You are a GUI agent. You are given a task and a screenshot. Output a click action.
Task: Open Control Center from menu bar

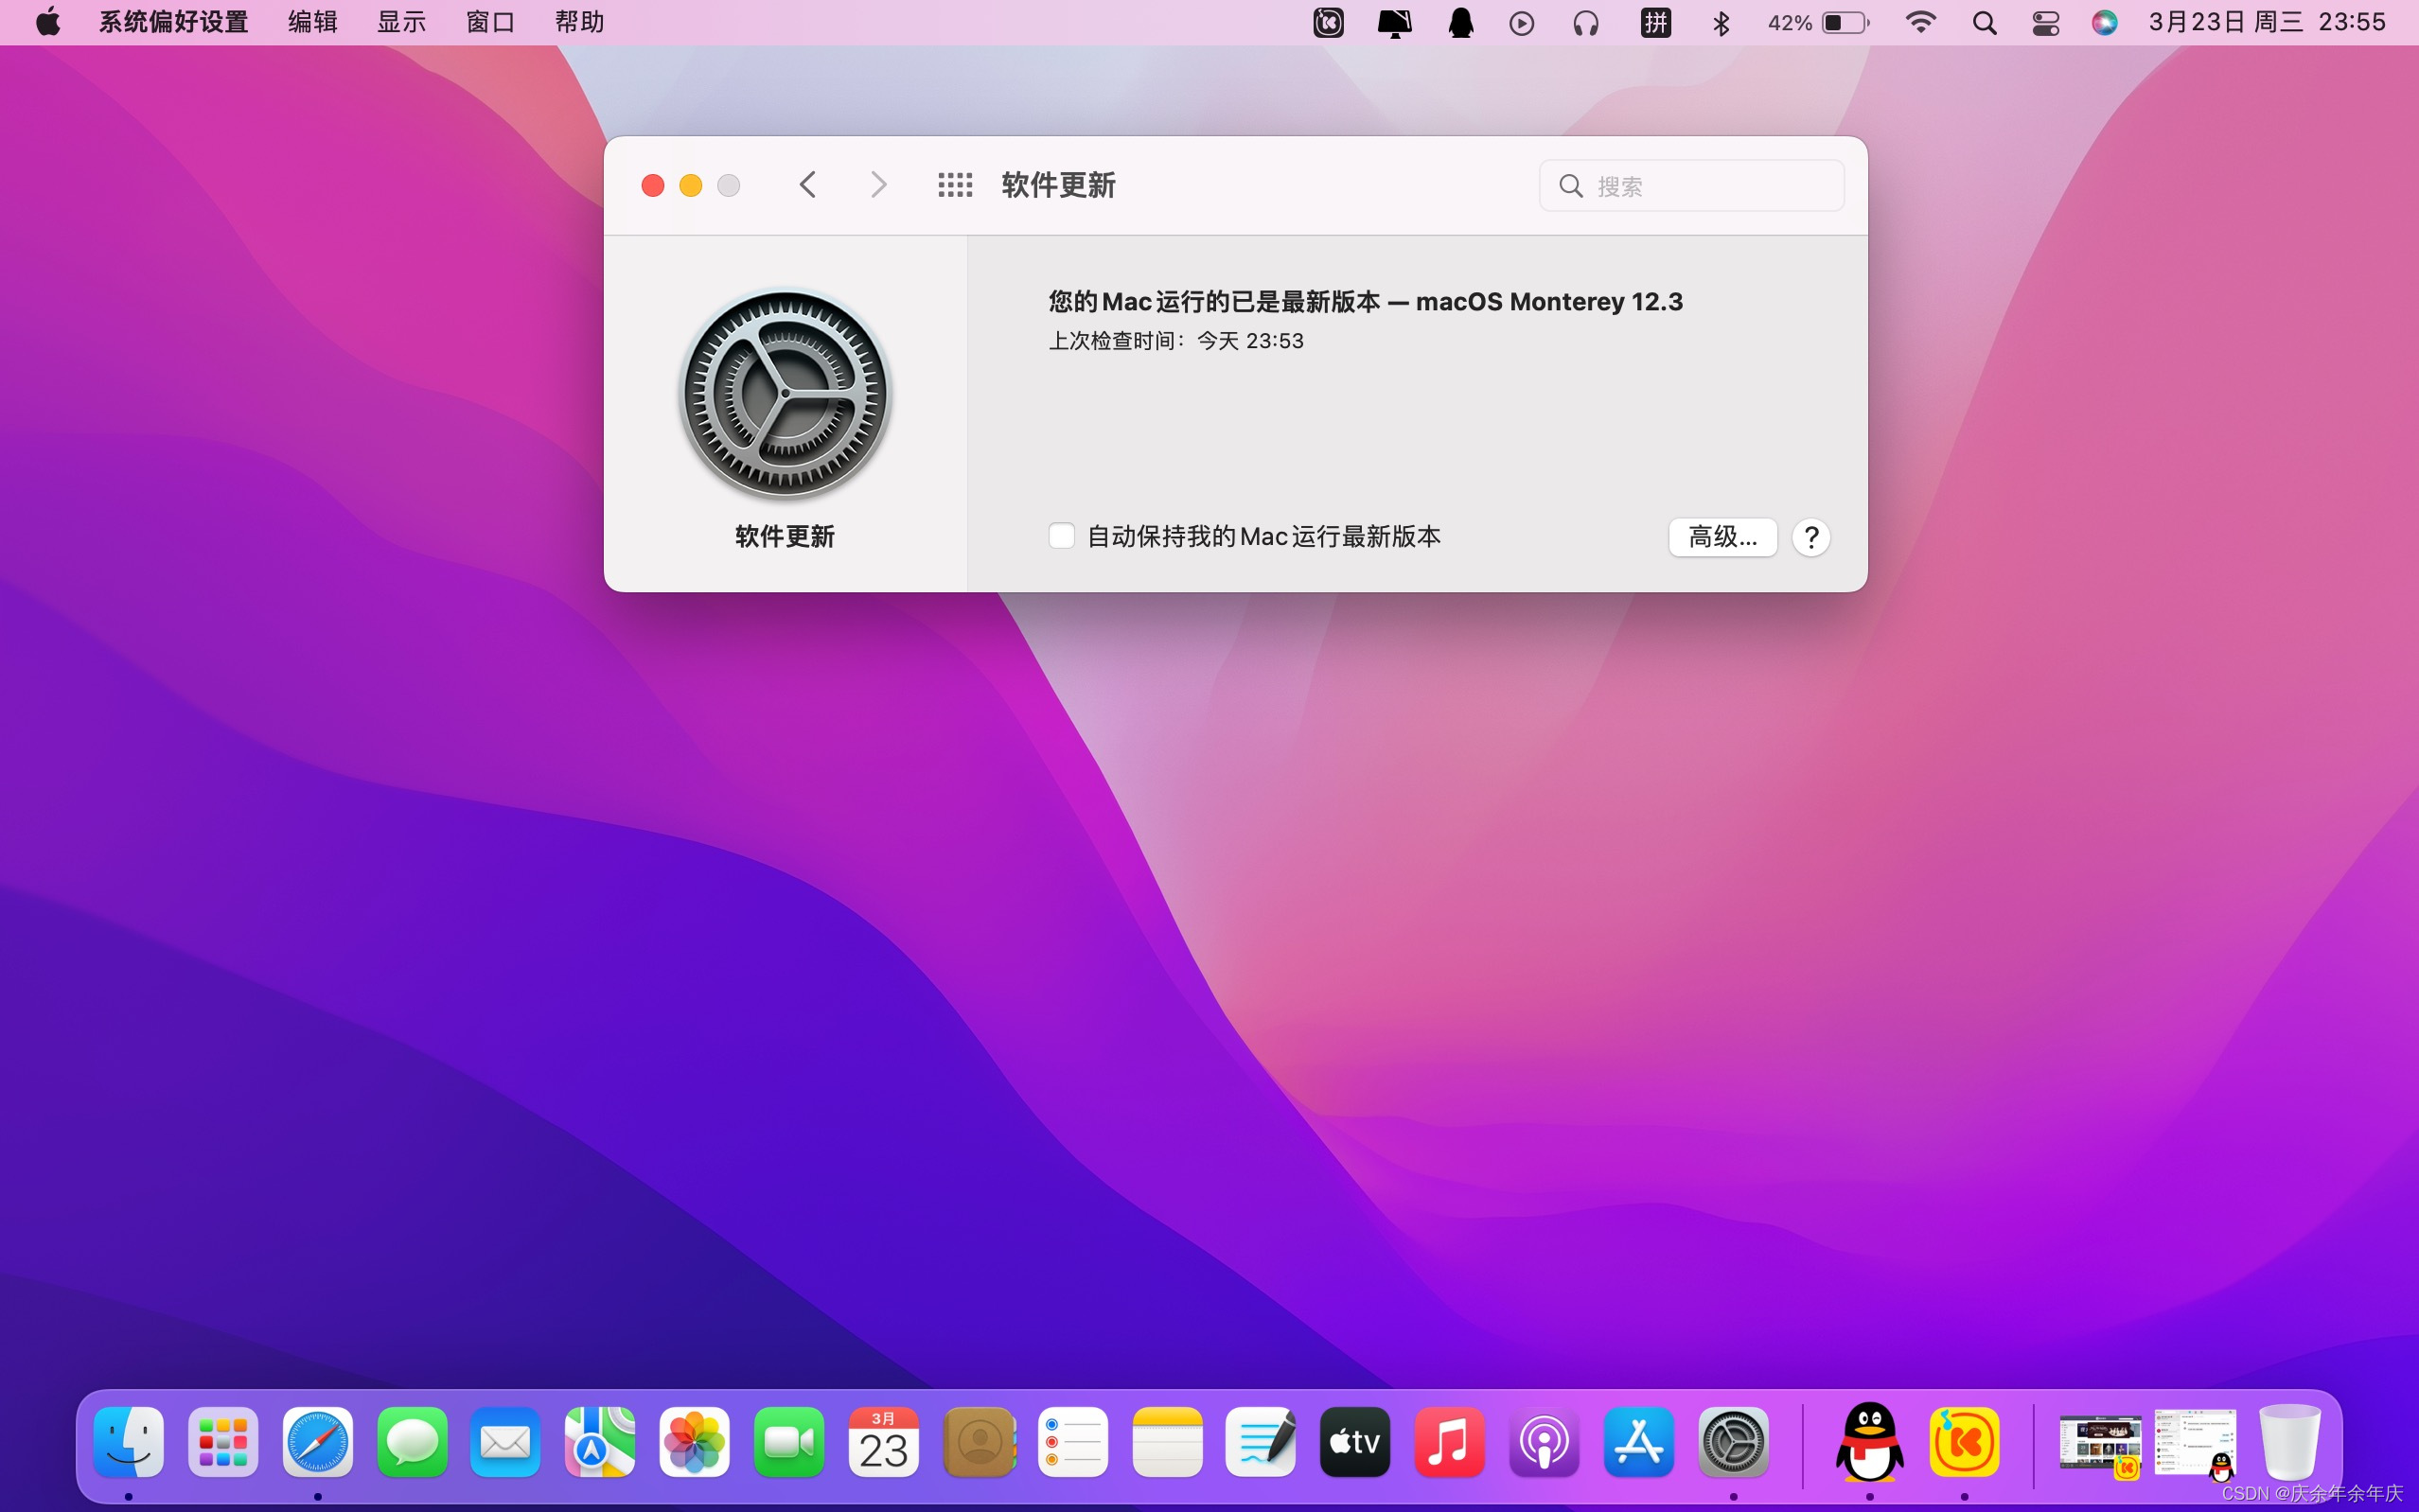click(2045, 23)
